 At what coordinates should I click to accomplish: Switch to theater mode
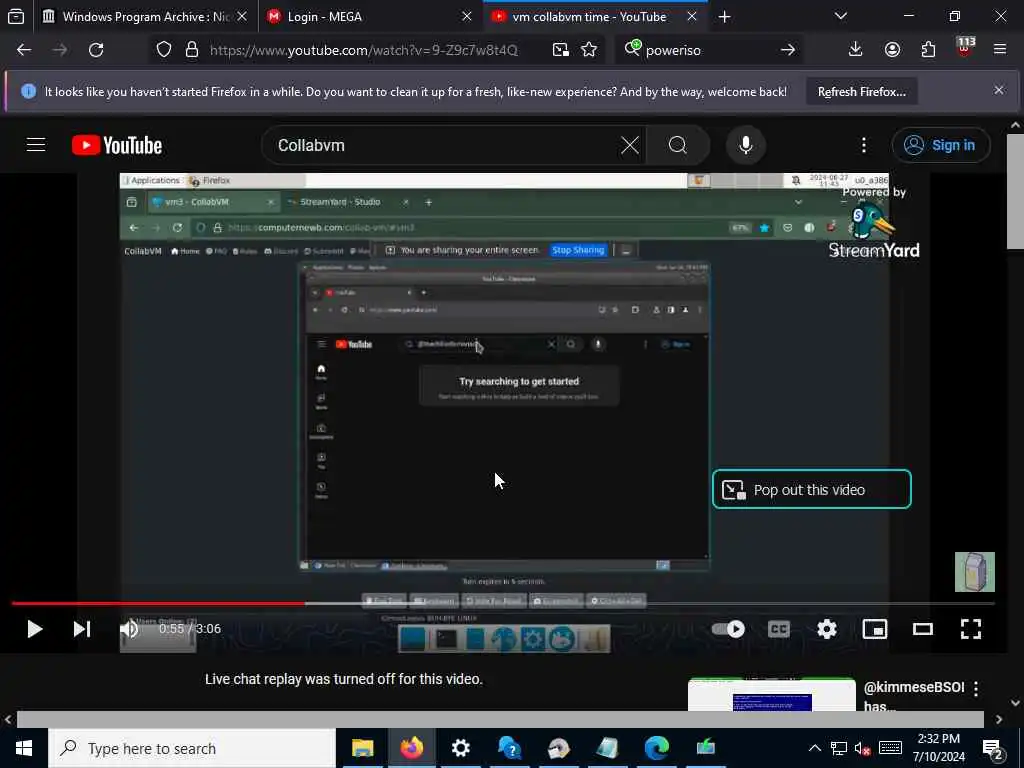pos(923,629)
